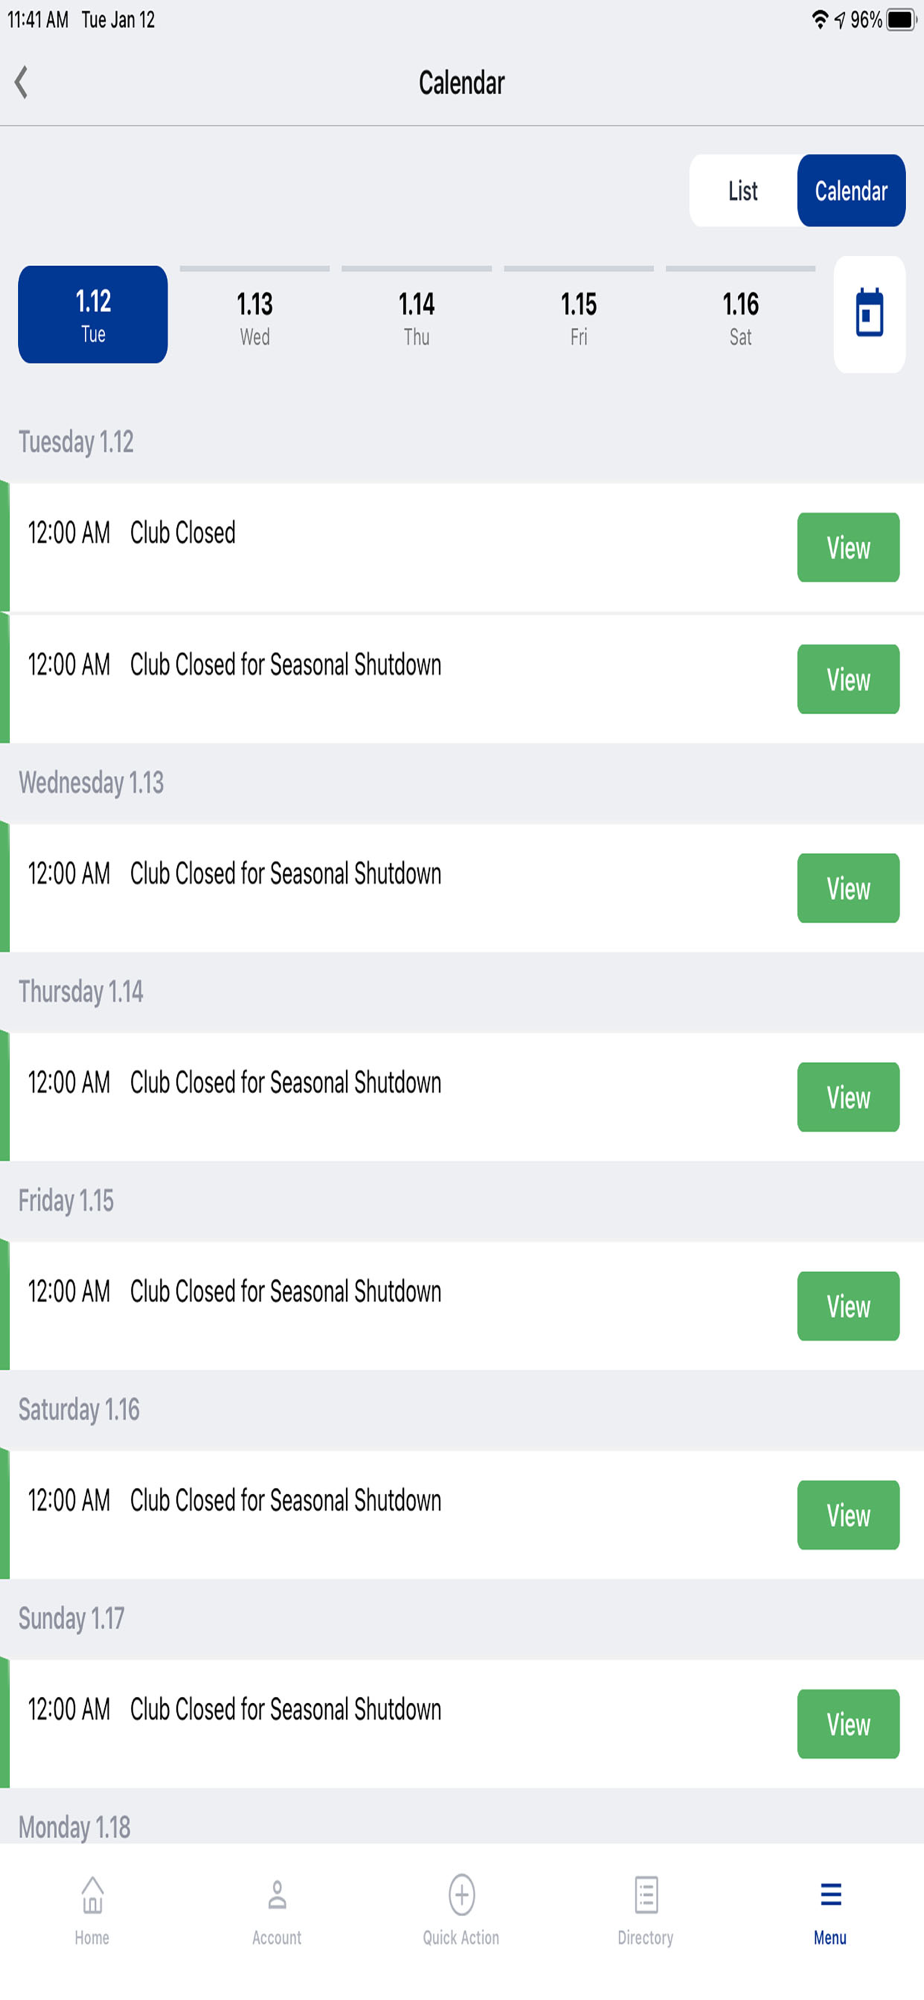Open Sunday 1.17 Seasonal Shutdown row
Viewport: 924px width, 2000px height.
click(400, 1723)
